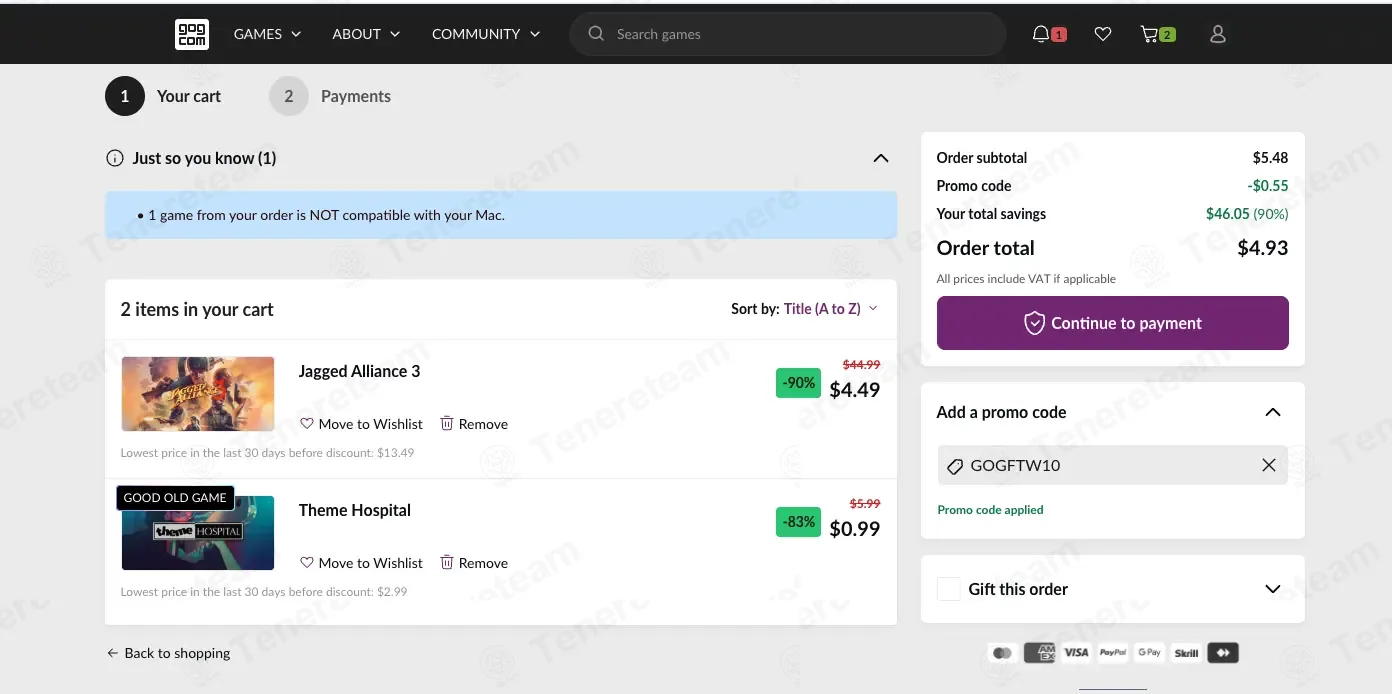The width and height of the screenshot is (1392, 694).
Task: Click Continue to payment button
Action: point(1113,323)
